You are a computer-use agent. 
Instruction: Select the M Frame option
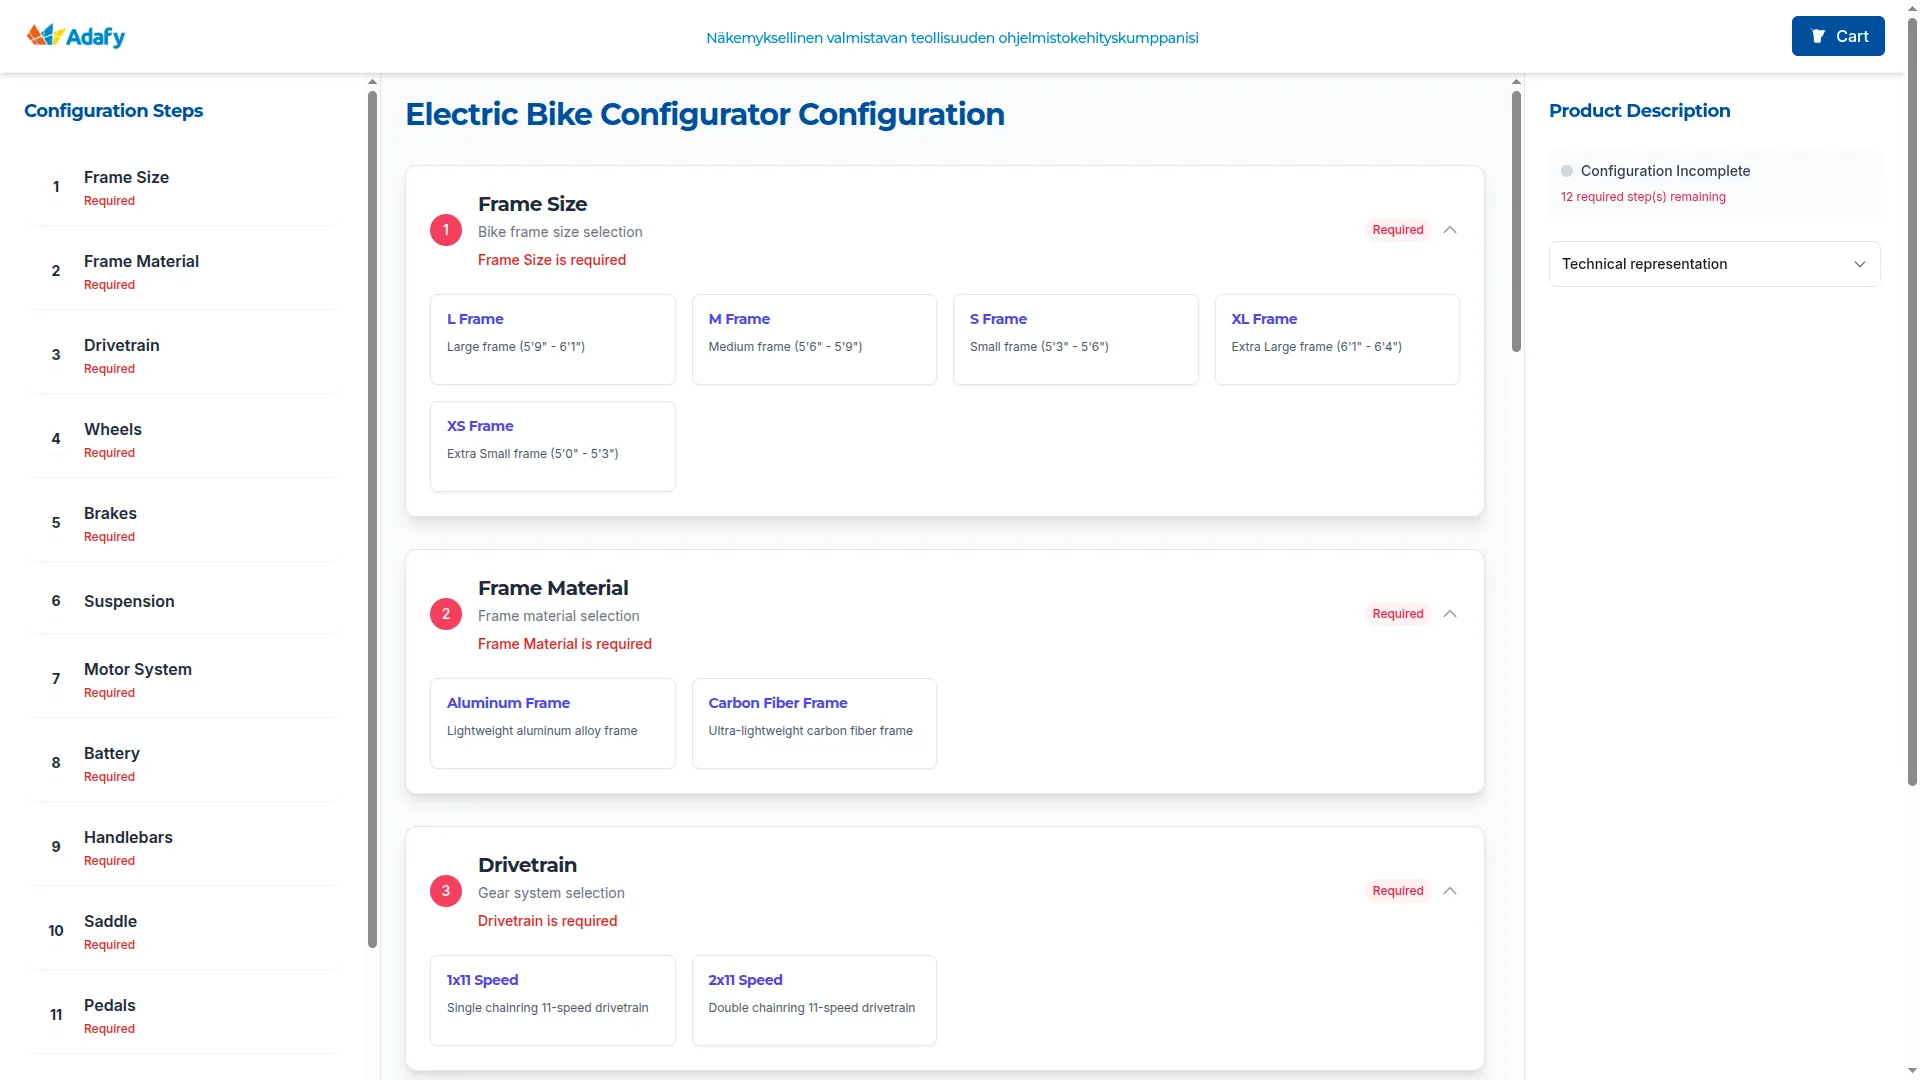[814, 339]
